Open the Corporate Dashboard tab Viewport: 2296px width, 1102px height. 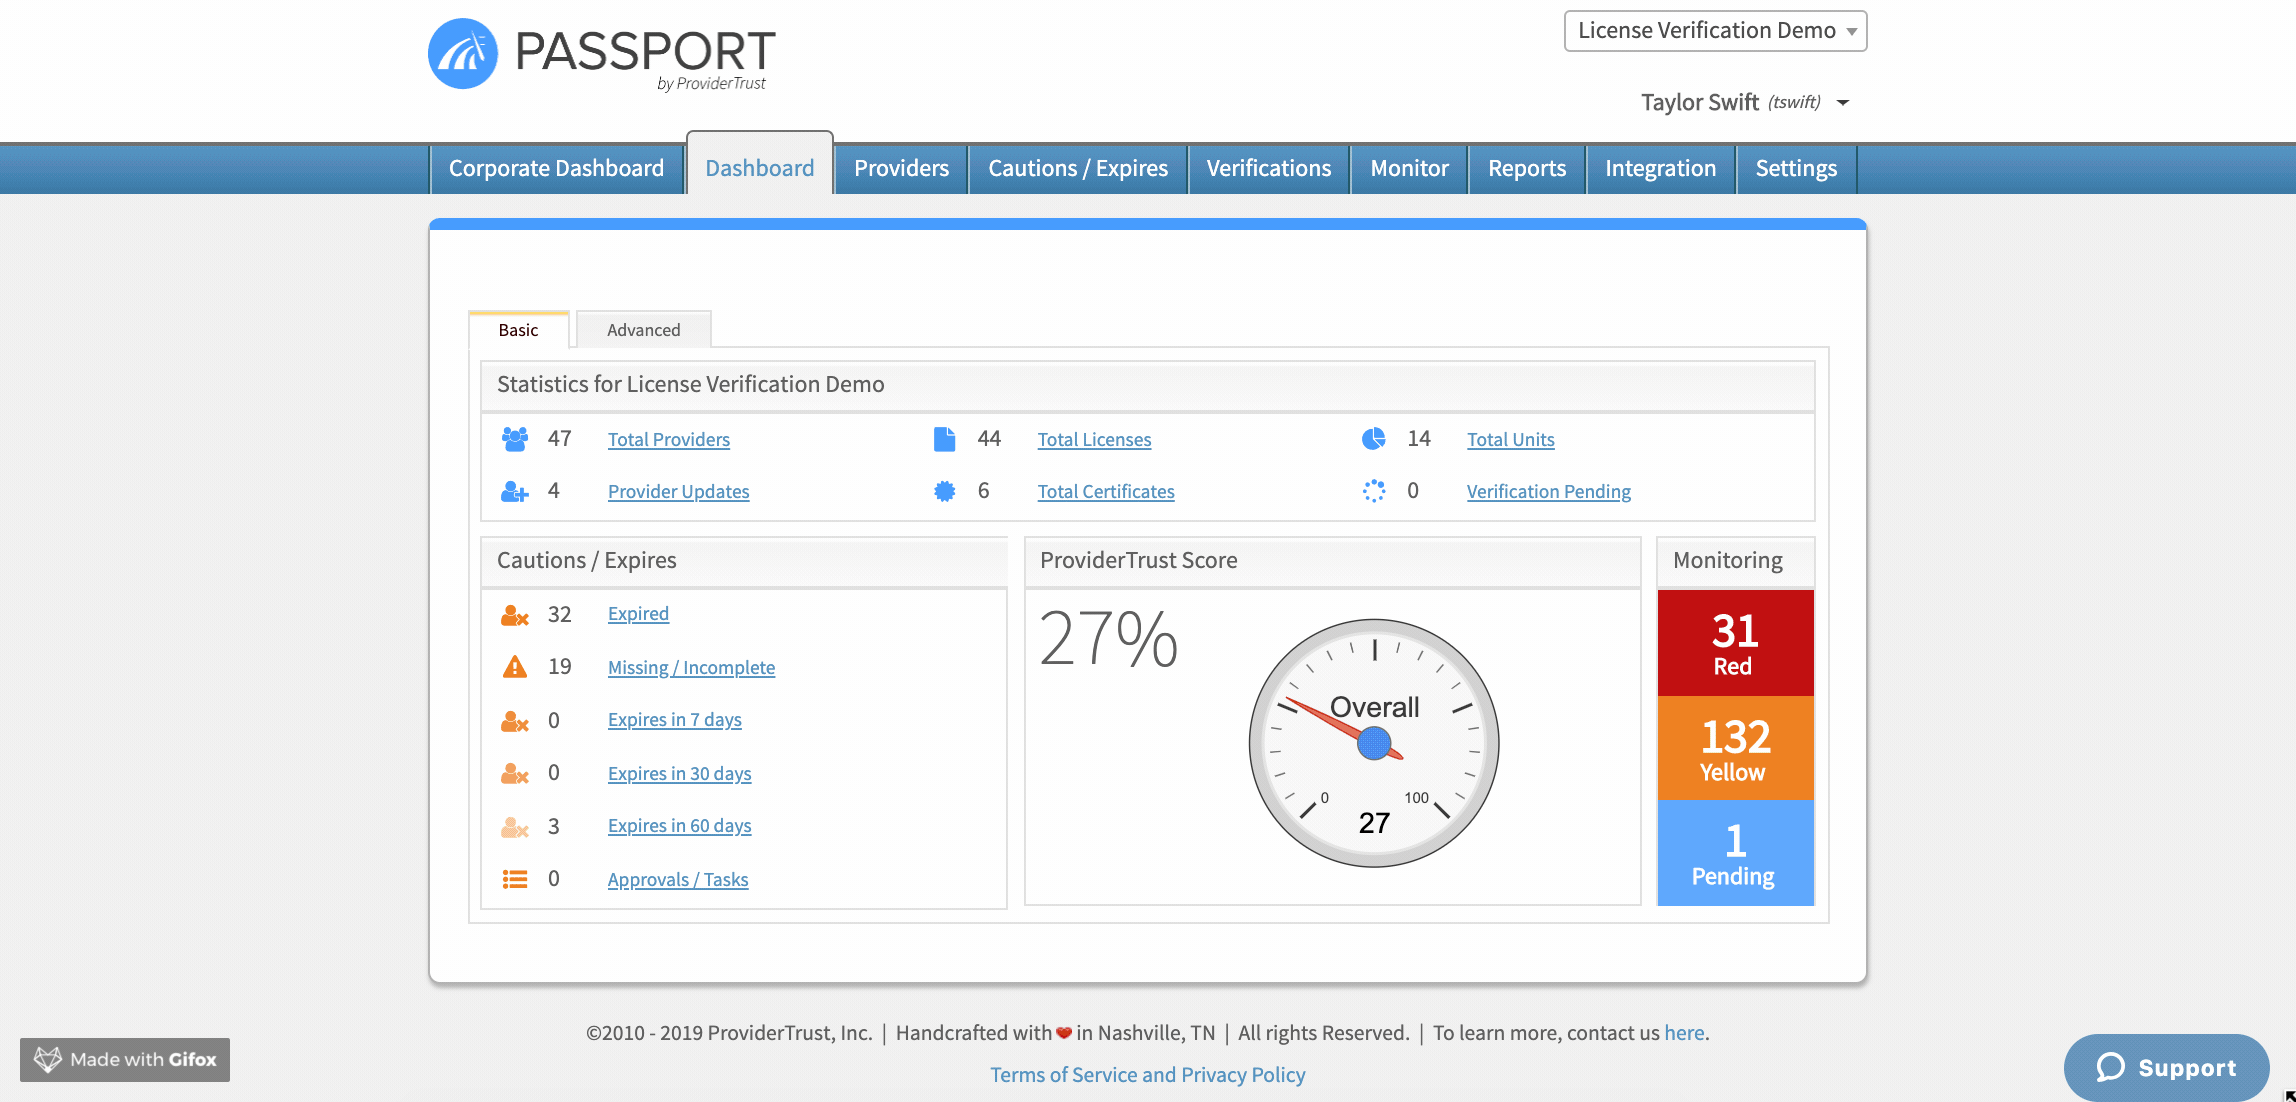tap(556, 168)
